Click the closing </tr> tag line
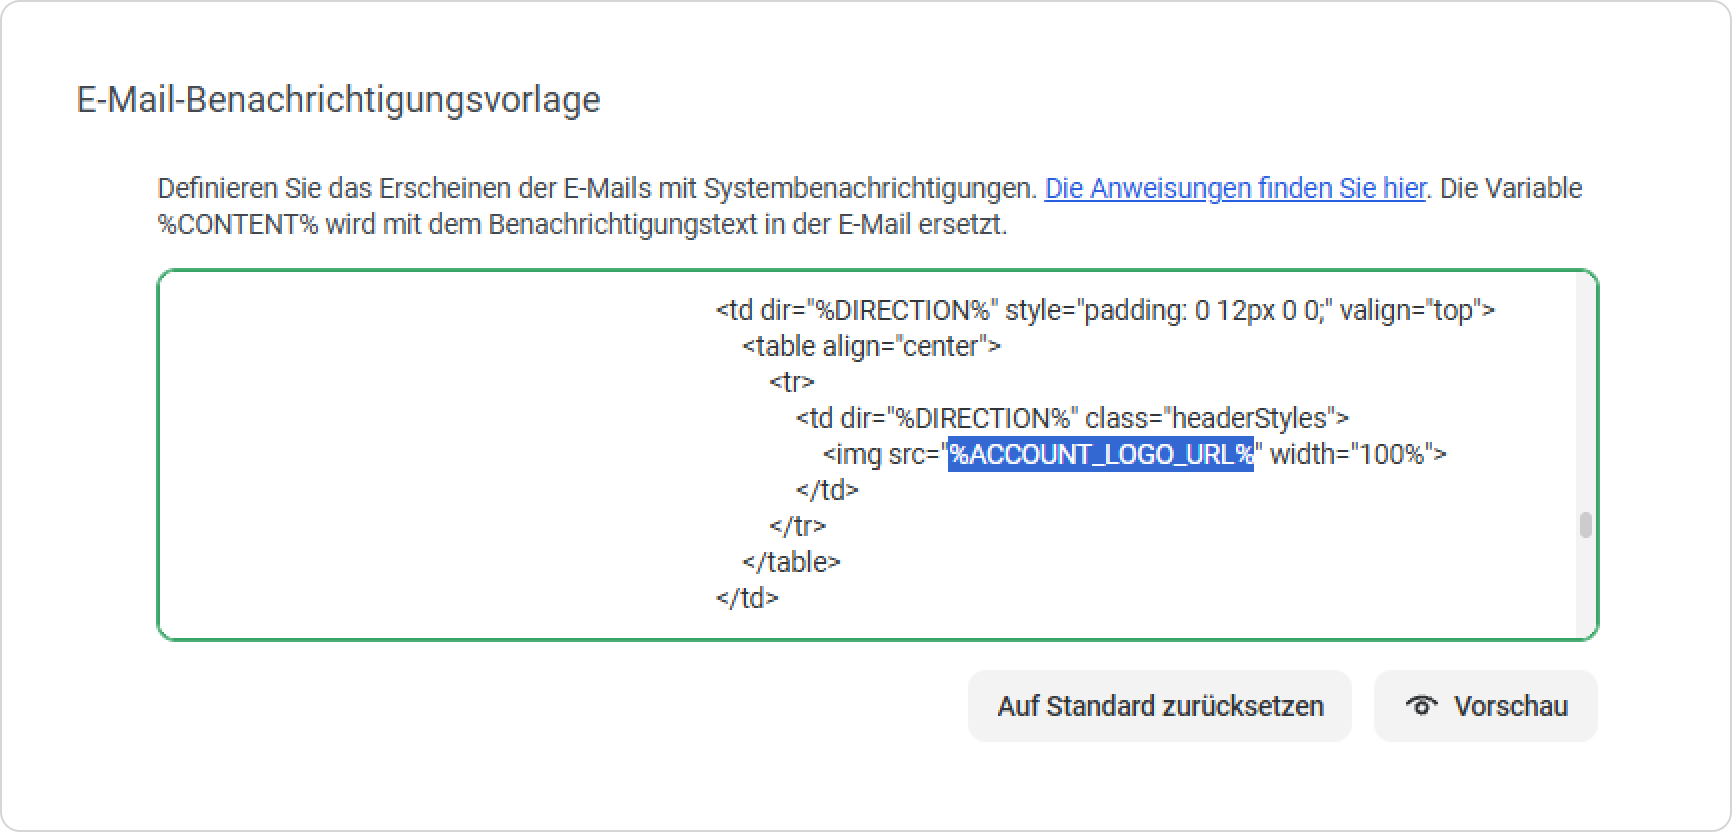This screenshot has width=1732, height=832. (x=797, y=526)
